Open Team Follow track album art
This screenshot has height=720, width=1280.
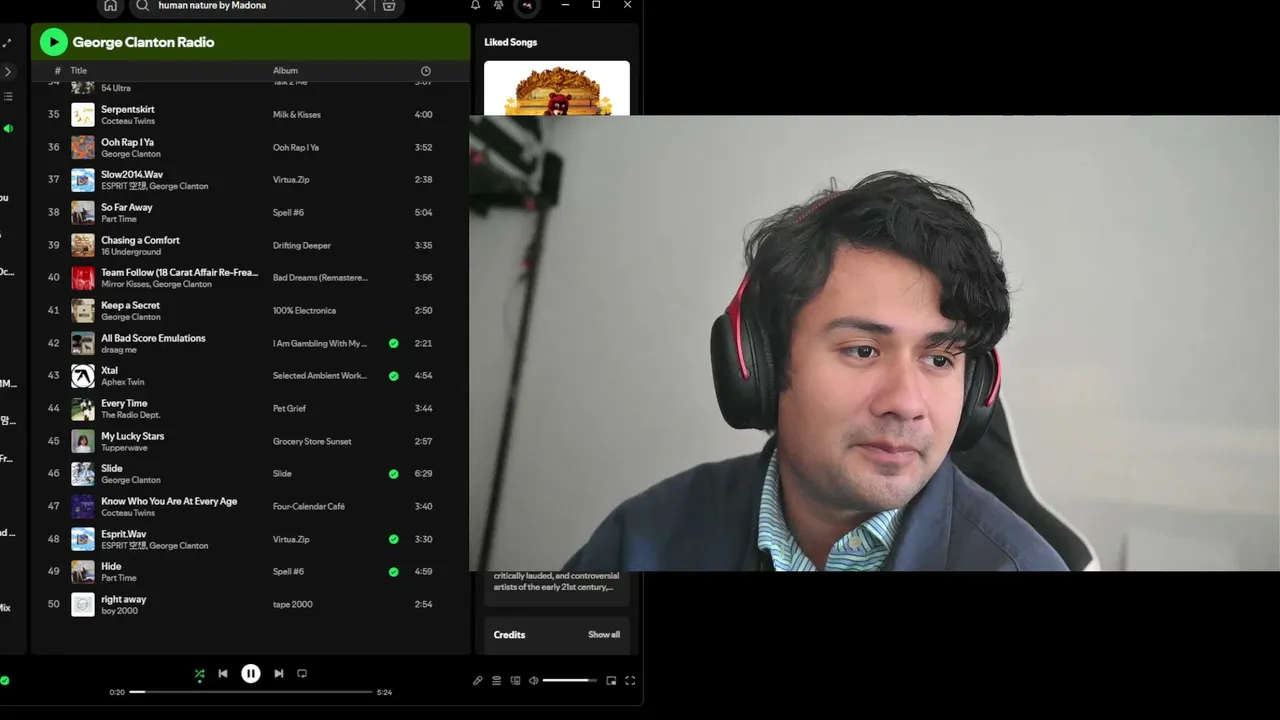coord(83,278)
